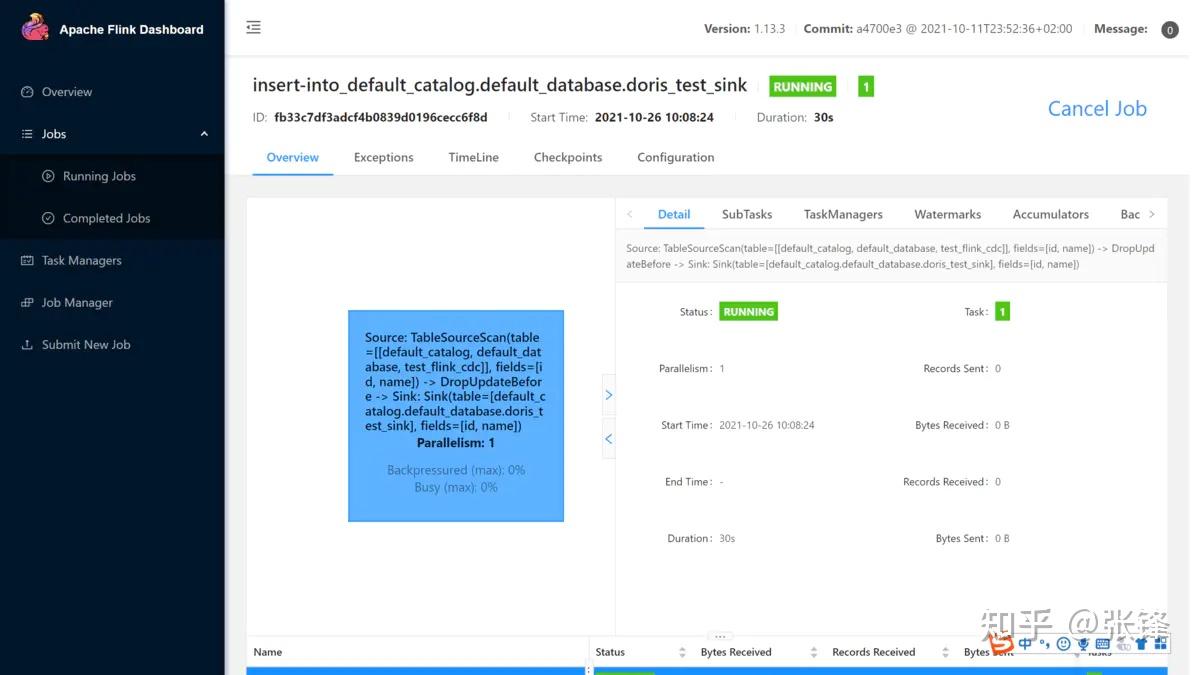1200x675 pixels.
Task: Click the Cancel Job link
Action: pyautogui.click(x=1097, y=108)
